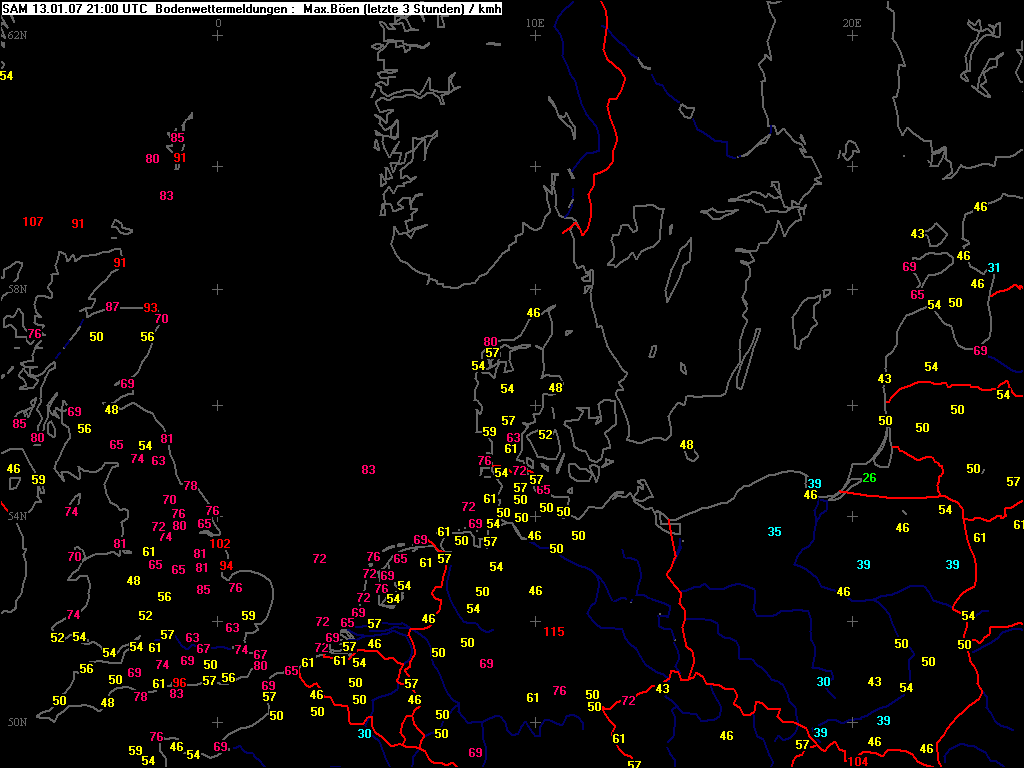Select the red 107 reading
Screen dimensions: 1024x768
pyautogui.click(x=33, y=222)
